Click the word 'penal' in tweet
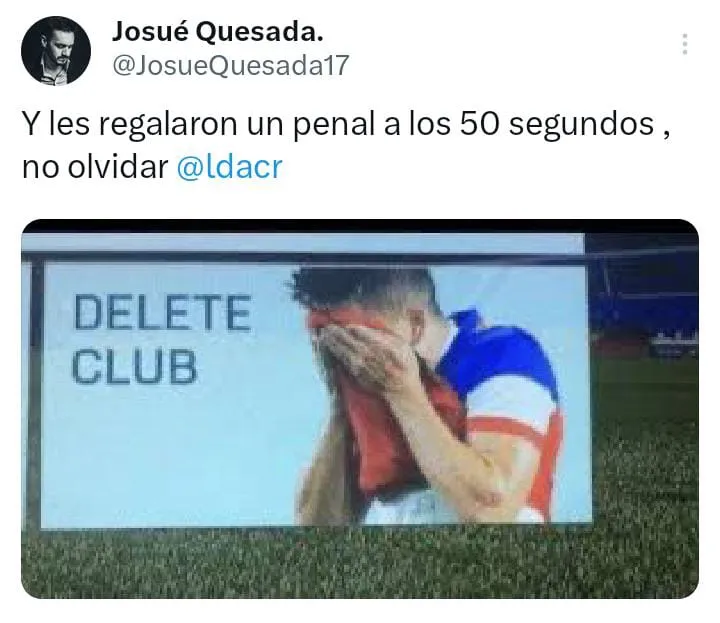This screenshot has width=720, height=623. pyautogui.click(x=334, y=125)
